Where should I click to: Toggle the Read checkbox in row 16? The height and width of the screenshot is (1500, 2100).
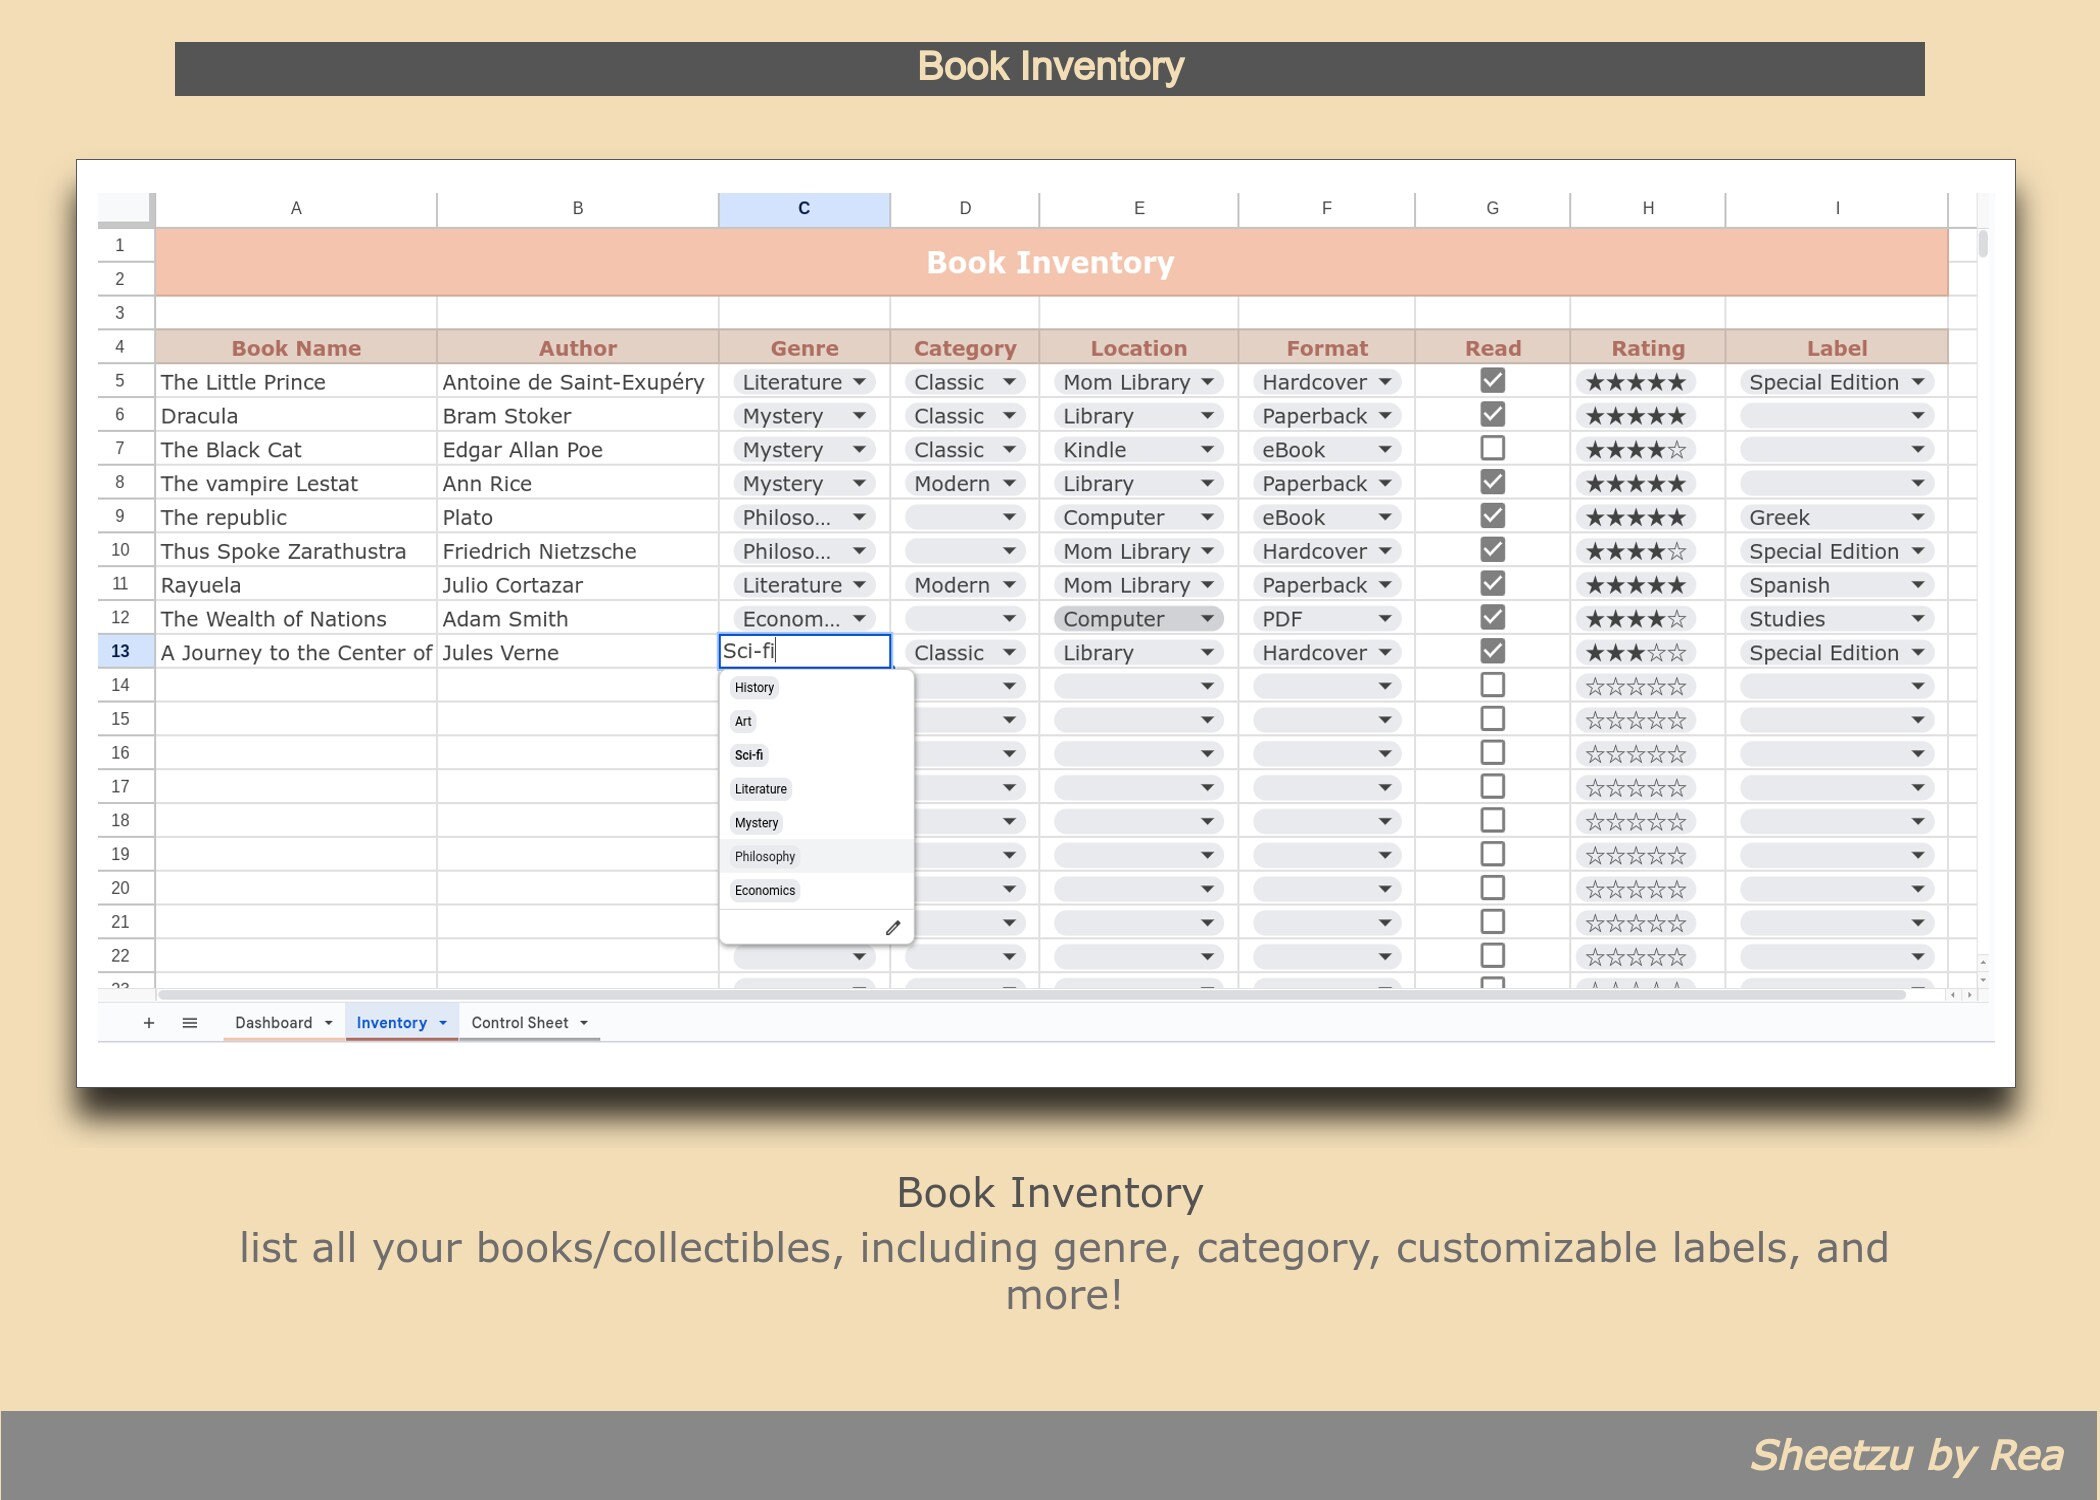(x=1492, y=751)
